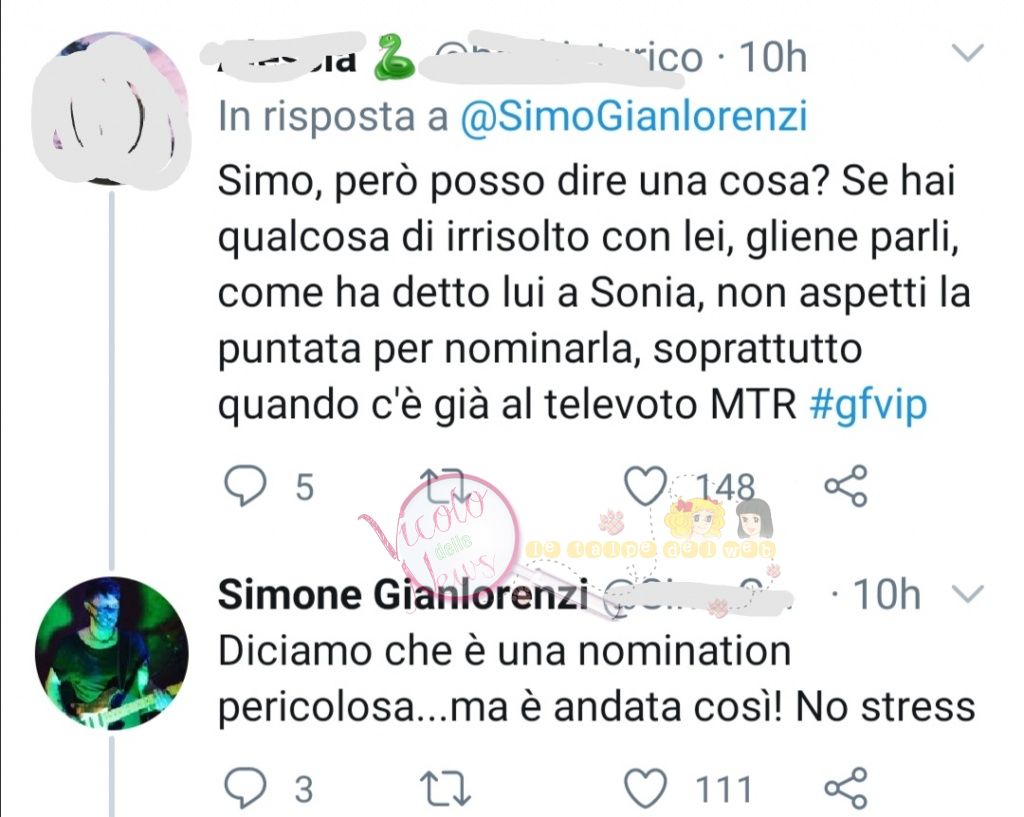1024x817 pixels.
Task: Retweet the first tweet about Sonia
Action: (x=445, y=487)
